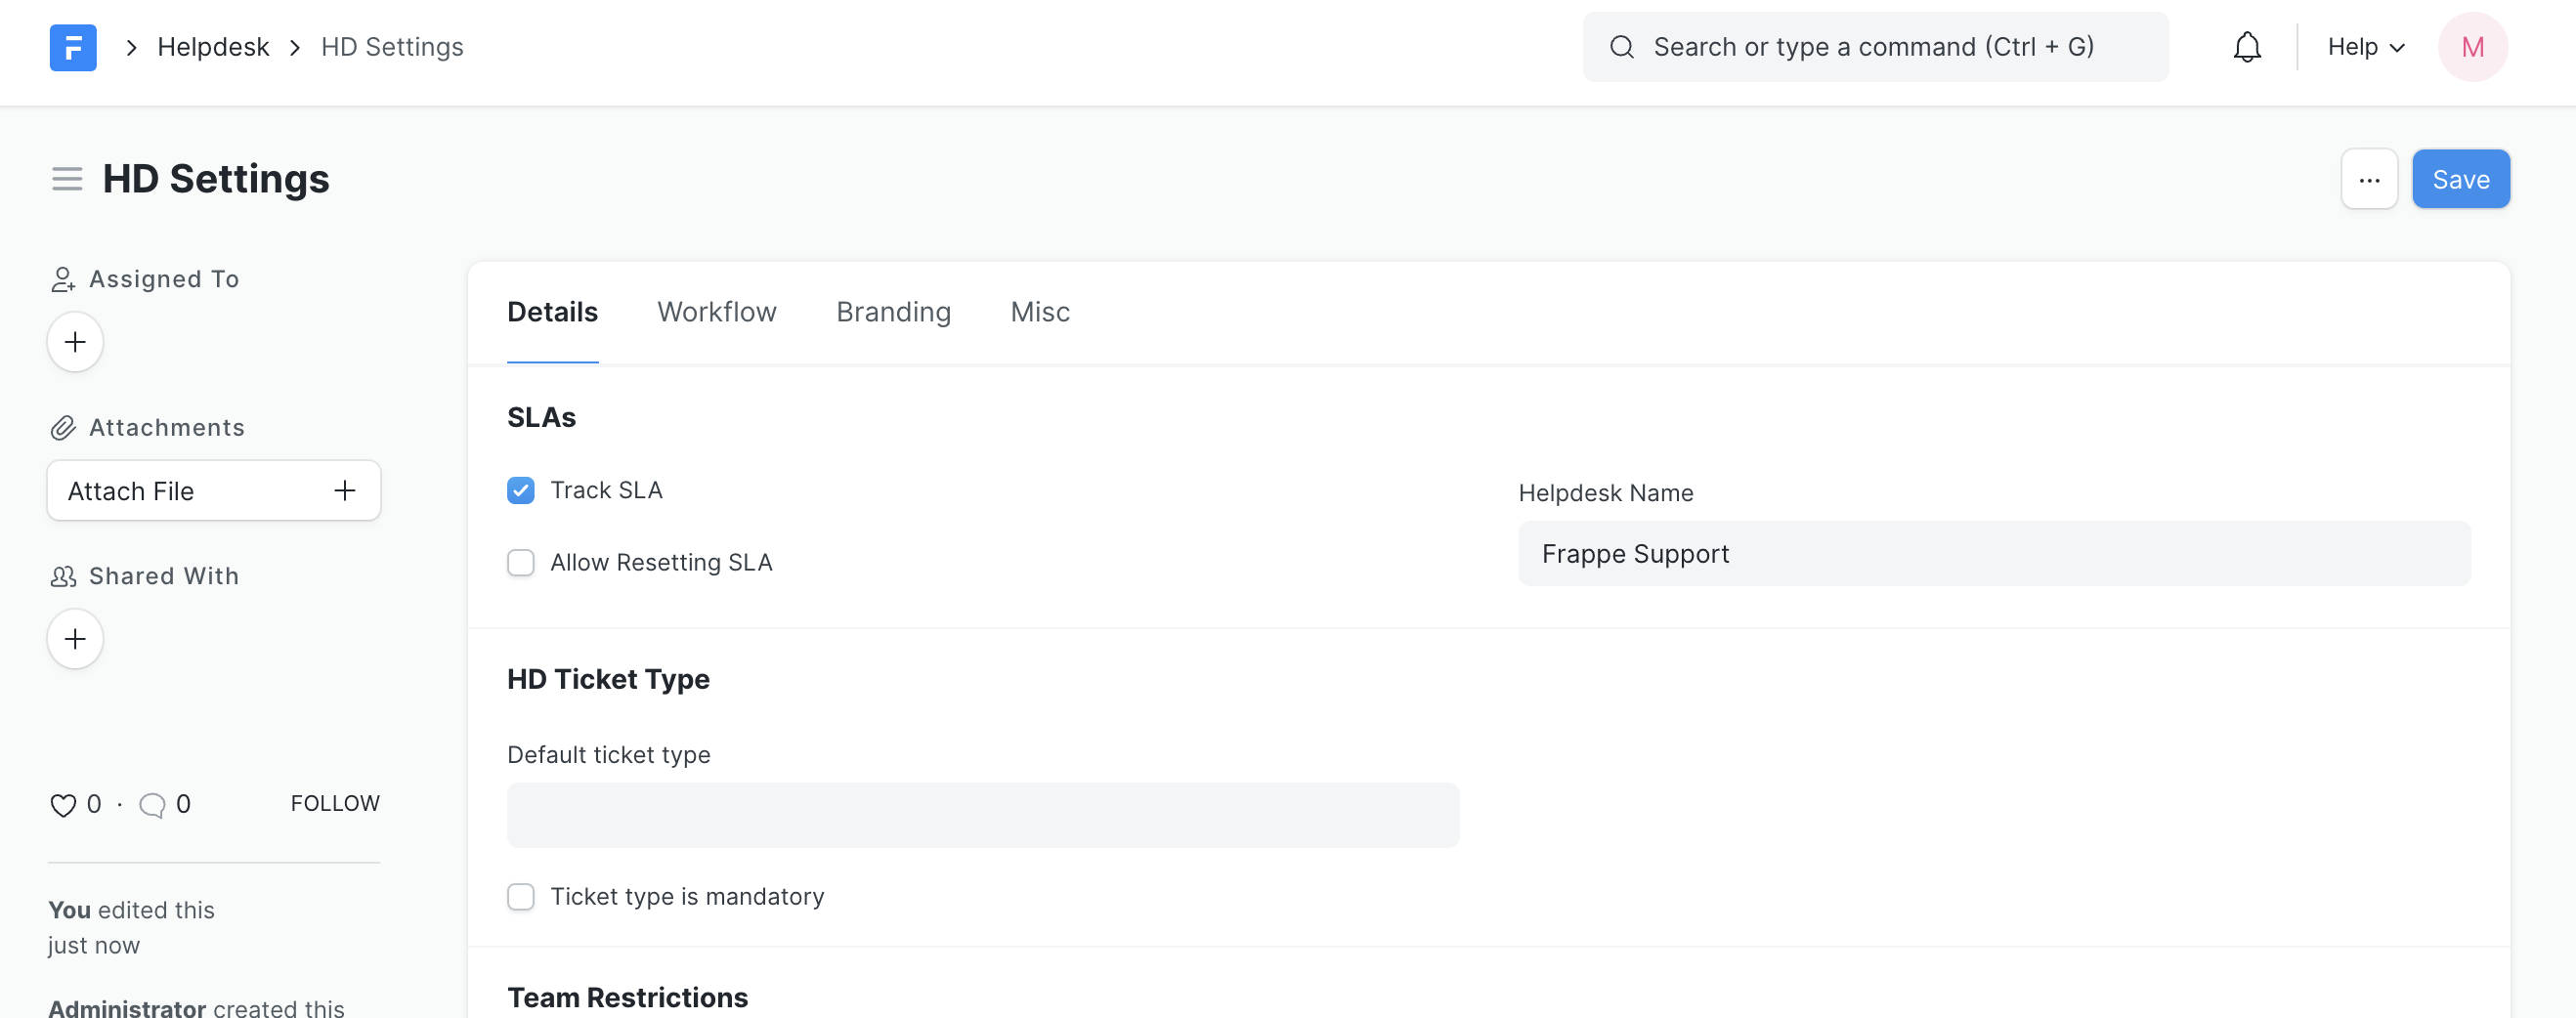Open comments via the speech bubble icon
The width and height of the screenshot is (2576, 1018).
[151, 803]
